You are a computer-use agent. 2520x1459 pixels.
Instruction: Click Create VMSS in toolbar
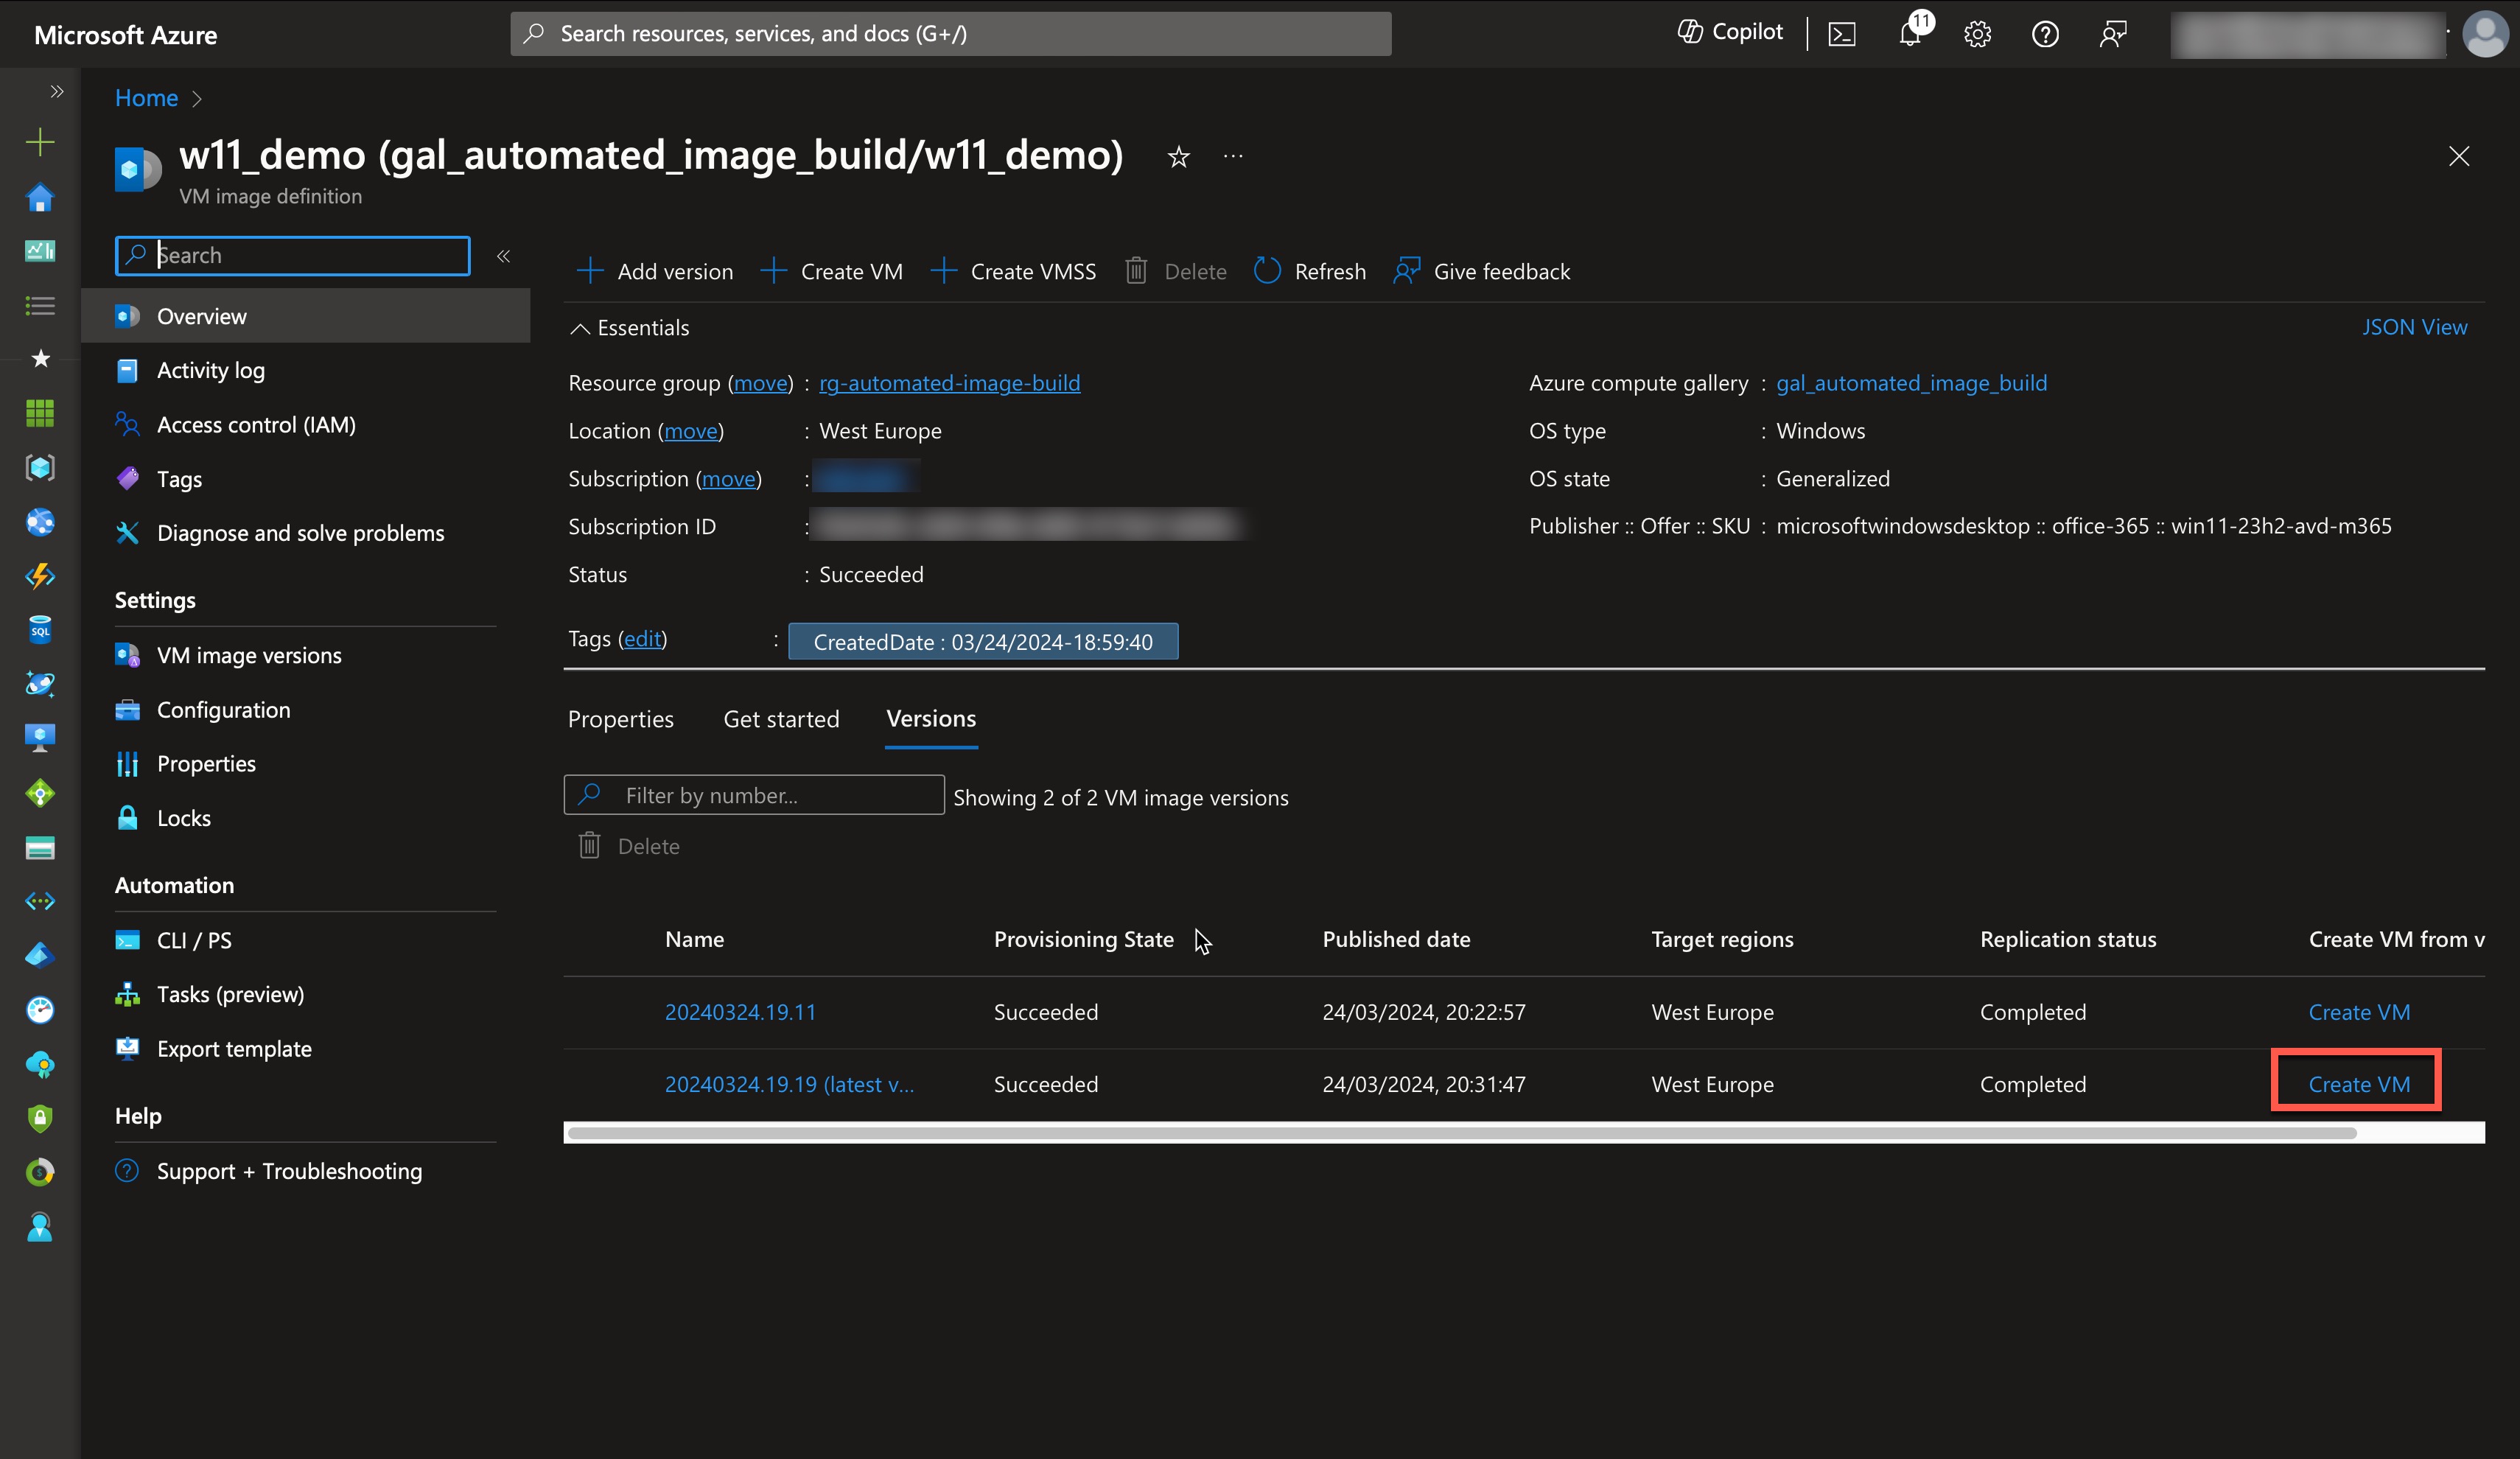pyautogui.click(x=1013, y=271)
